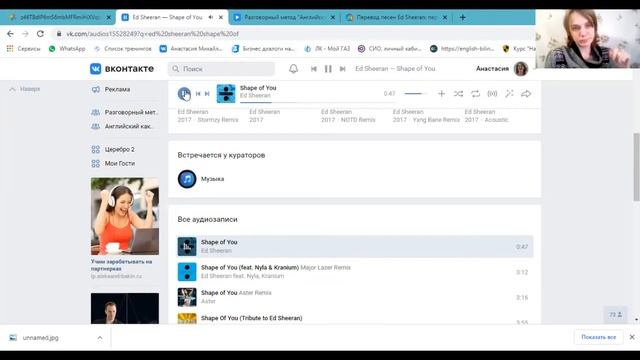The image size is (640, 360).
Task: Toggle shuffle mode in the player
Action: pos(458,94)
